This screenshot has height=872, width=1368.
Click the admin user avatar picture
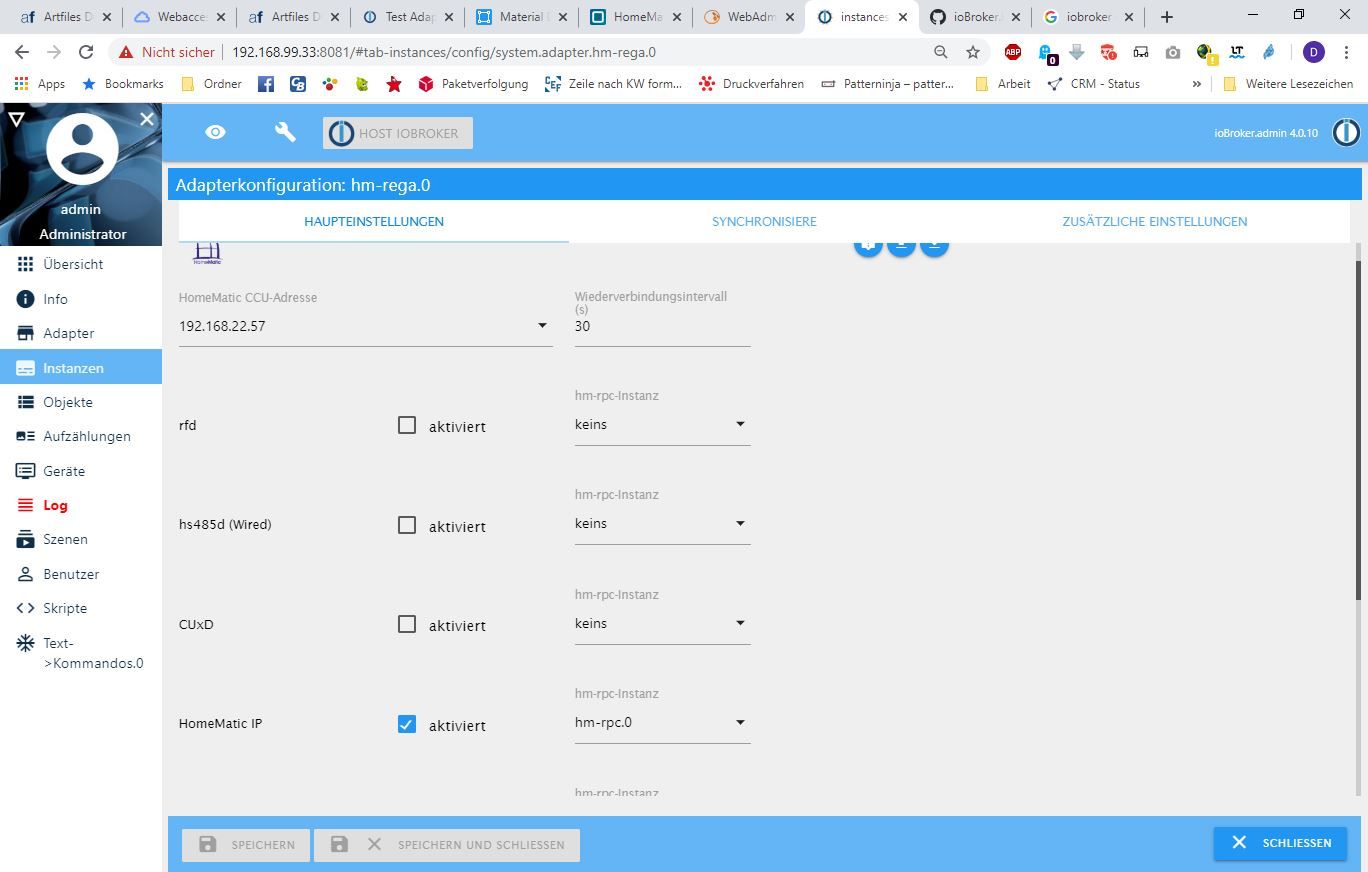pos(82,149)
